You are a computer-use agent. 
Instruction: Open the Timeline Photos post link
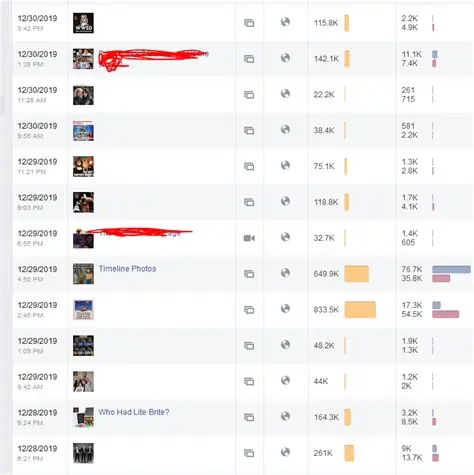click(127, 269)
